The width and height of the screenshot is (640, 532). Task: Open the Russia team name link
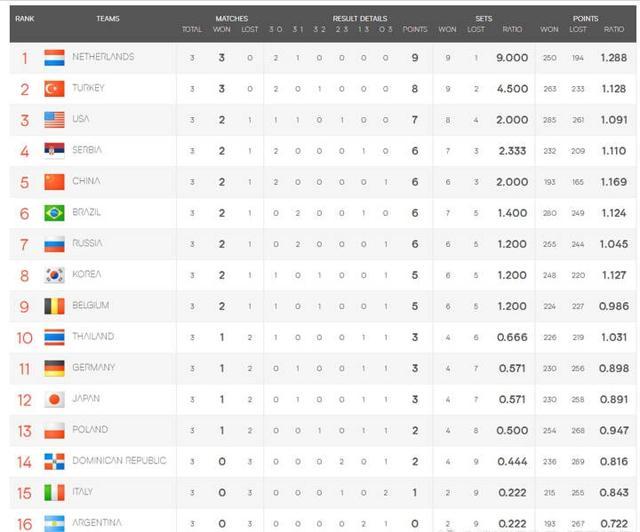pos(87,243)
